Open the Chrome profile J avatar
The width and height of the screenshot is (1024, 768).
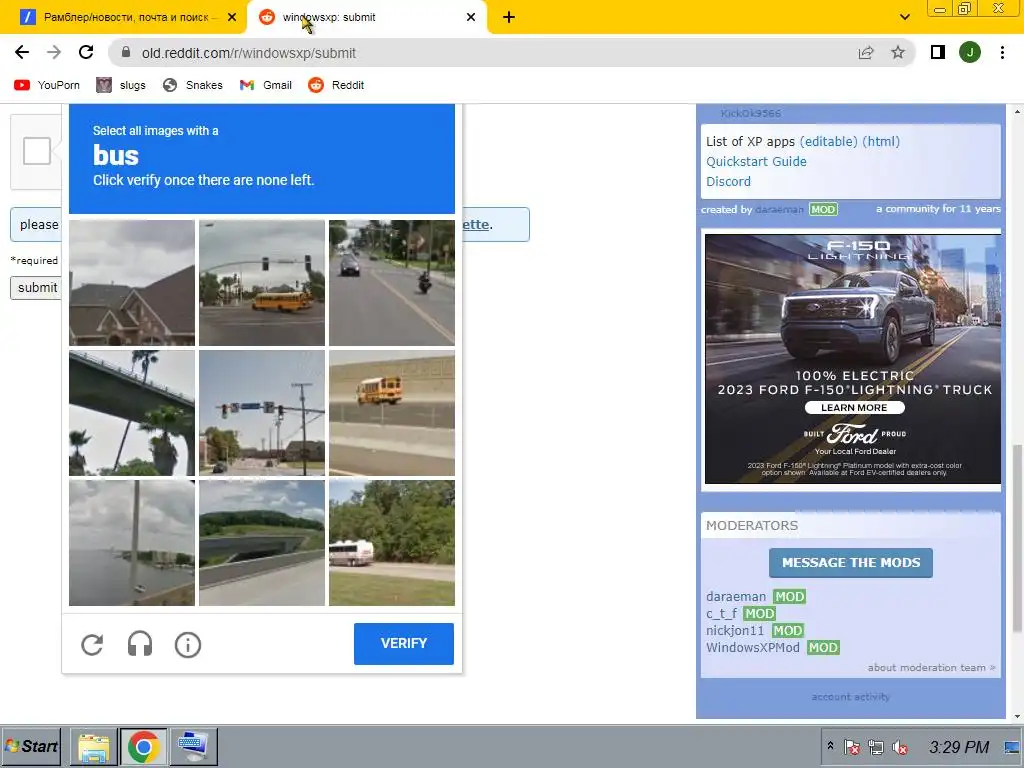(x=970, y=52)
